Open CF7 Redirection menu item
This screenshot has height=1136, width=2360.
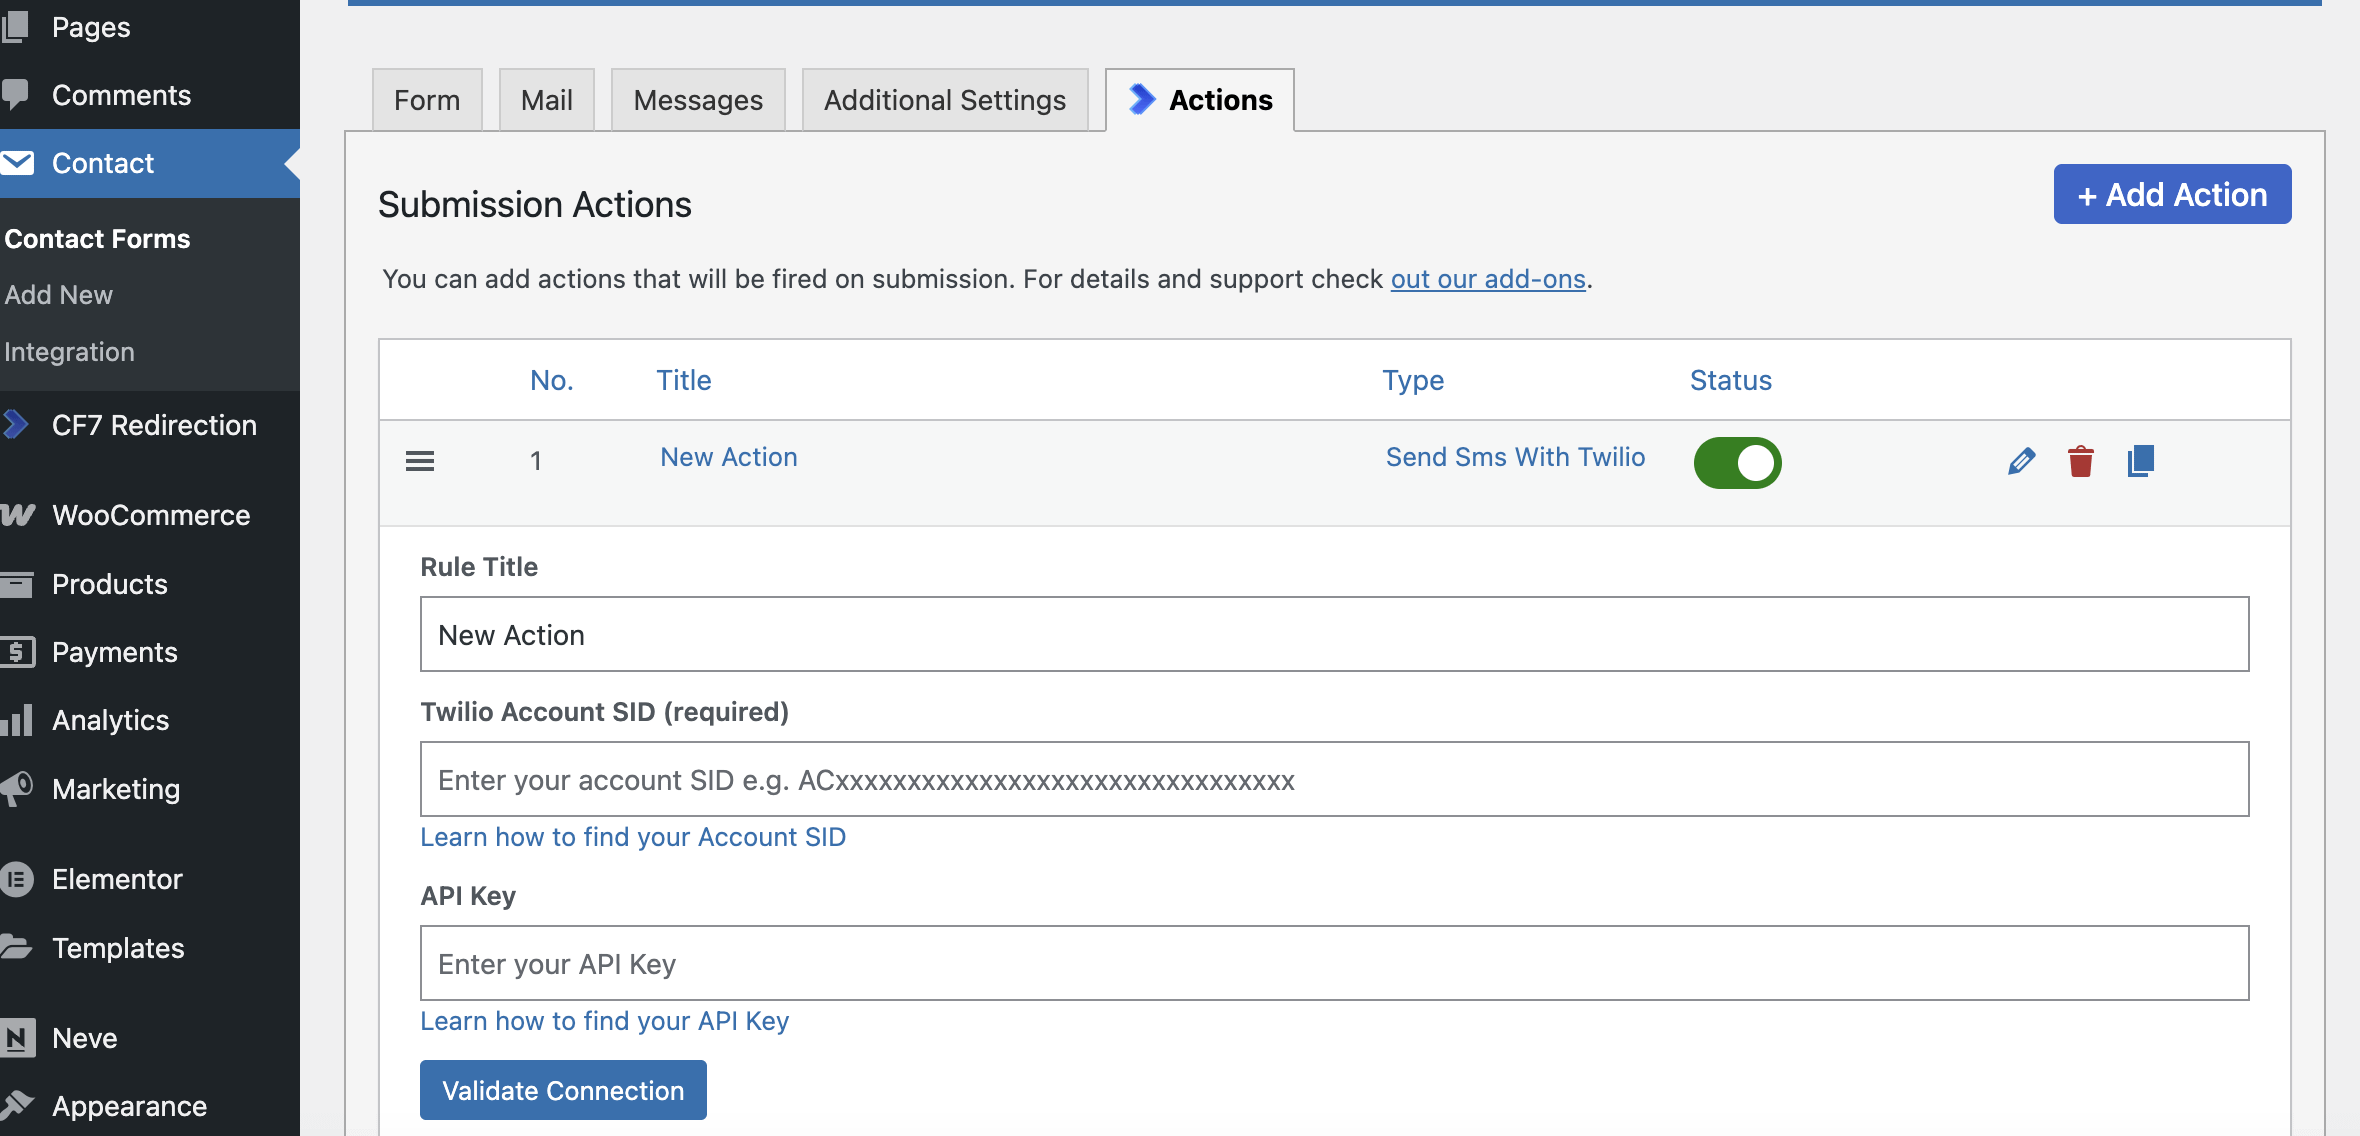154,425
